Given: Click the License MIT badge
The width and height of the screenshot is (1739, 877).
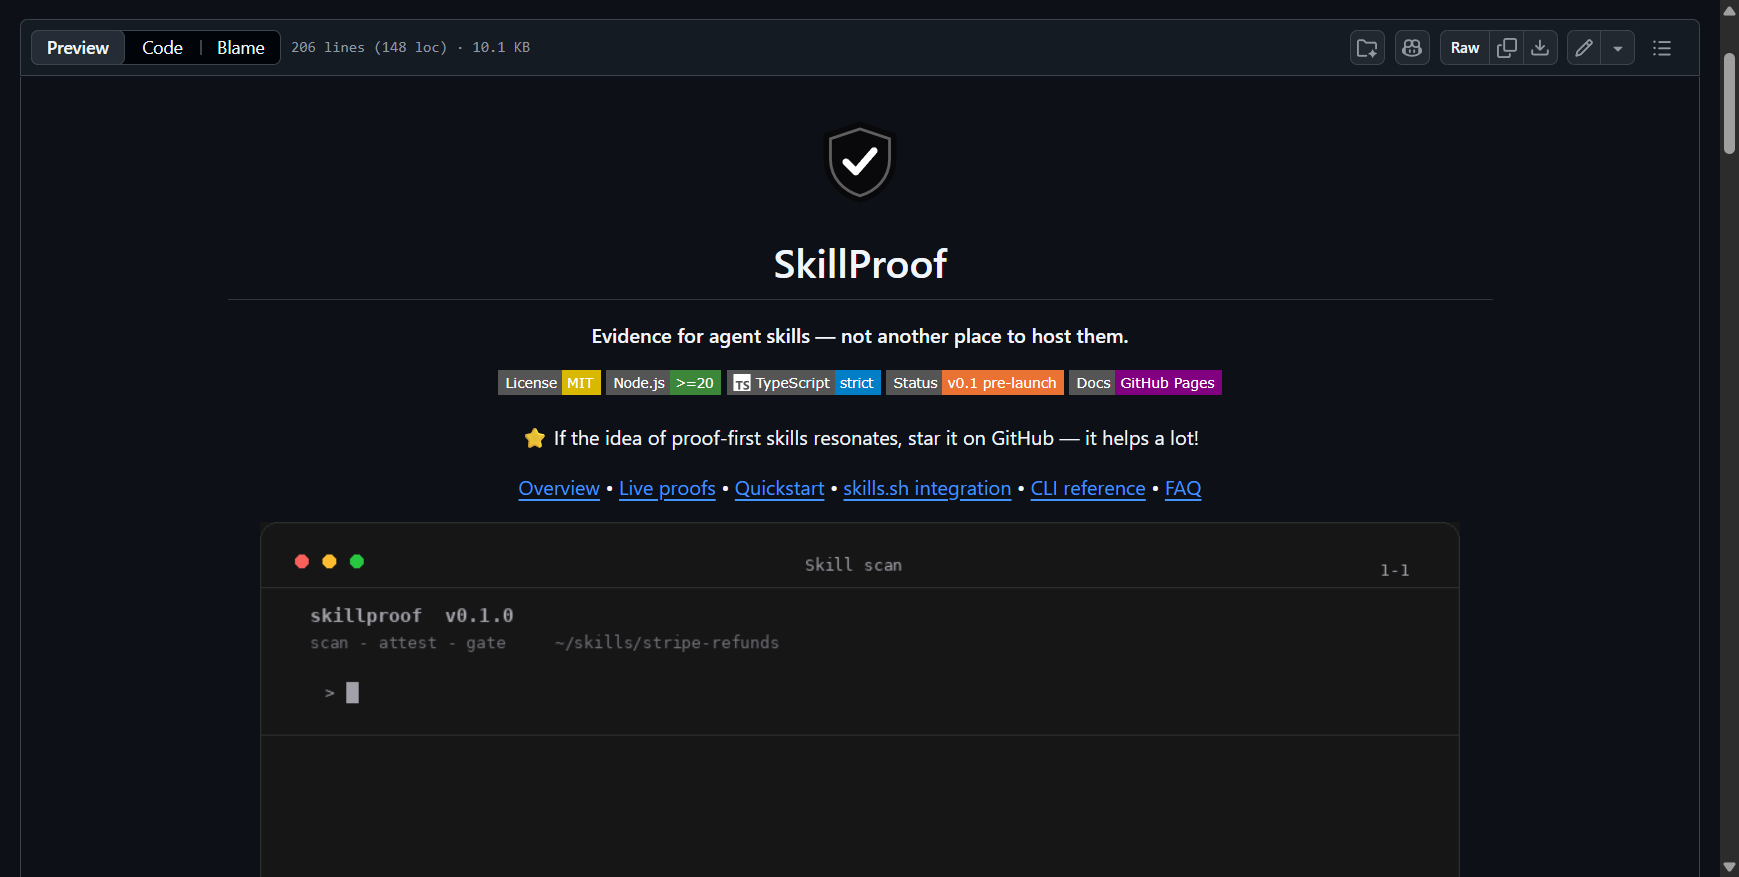Looking at the screenshot, I should [549, 383].
